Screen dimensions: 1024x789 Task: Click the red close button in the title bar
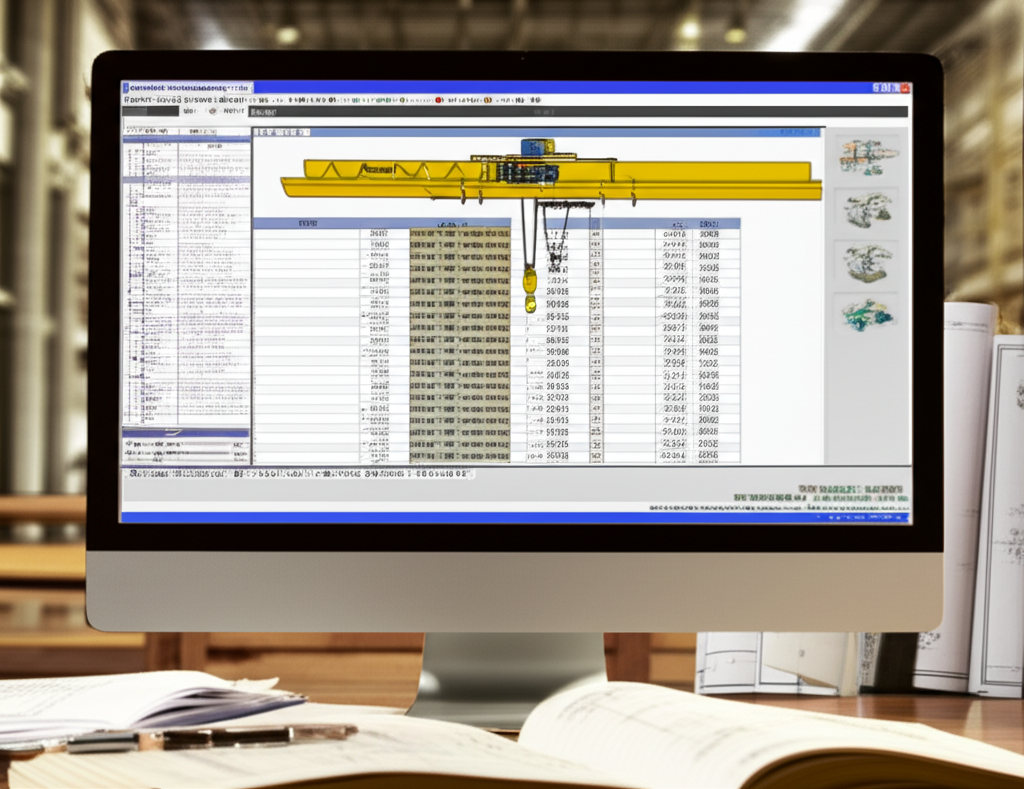(x=904, y=88)
